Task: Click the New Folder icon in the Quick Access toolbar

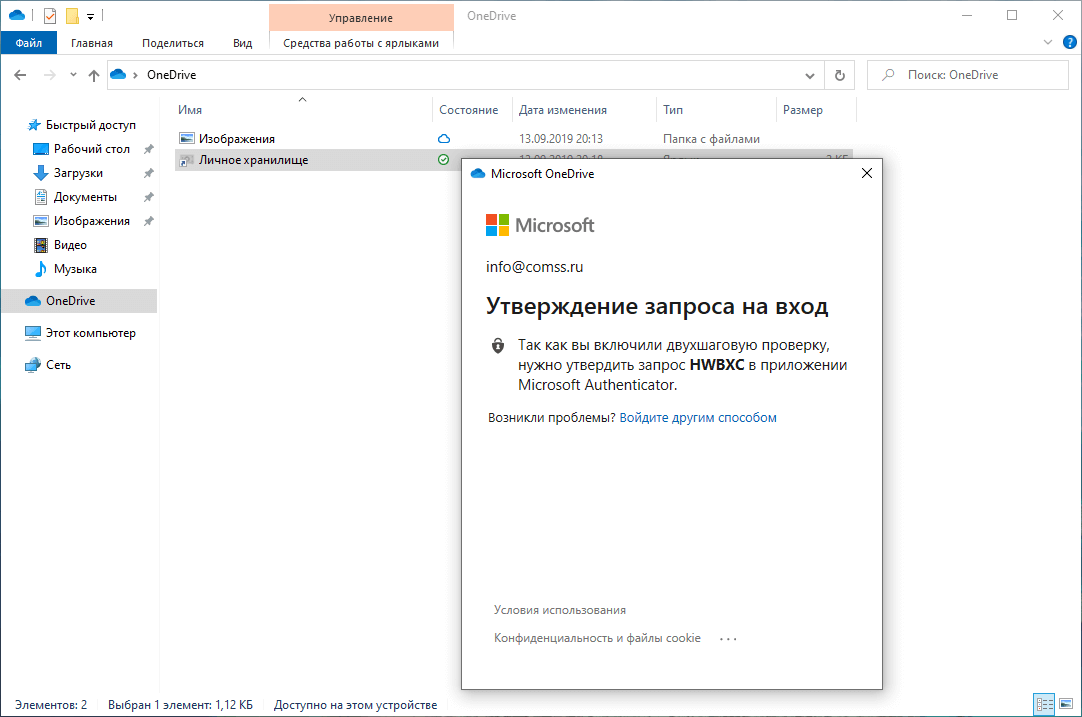Action: pyautogui.click(x=71, y=15)
